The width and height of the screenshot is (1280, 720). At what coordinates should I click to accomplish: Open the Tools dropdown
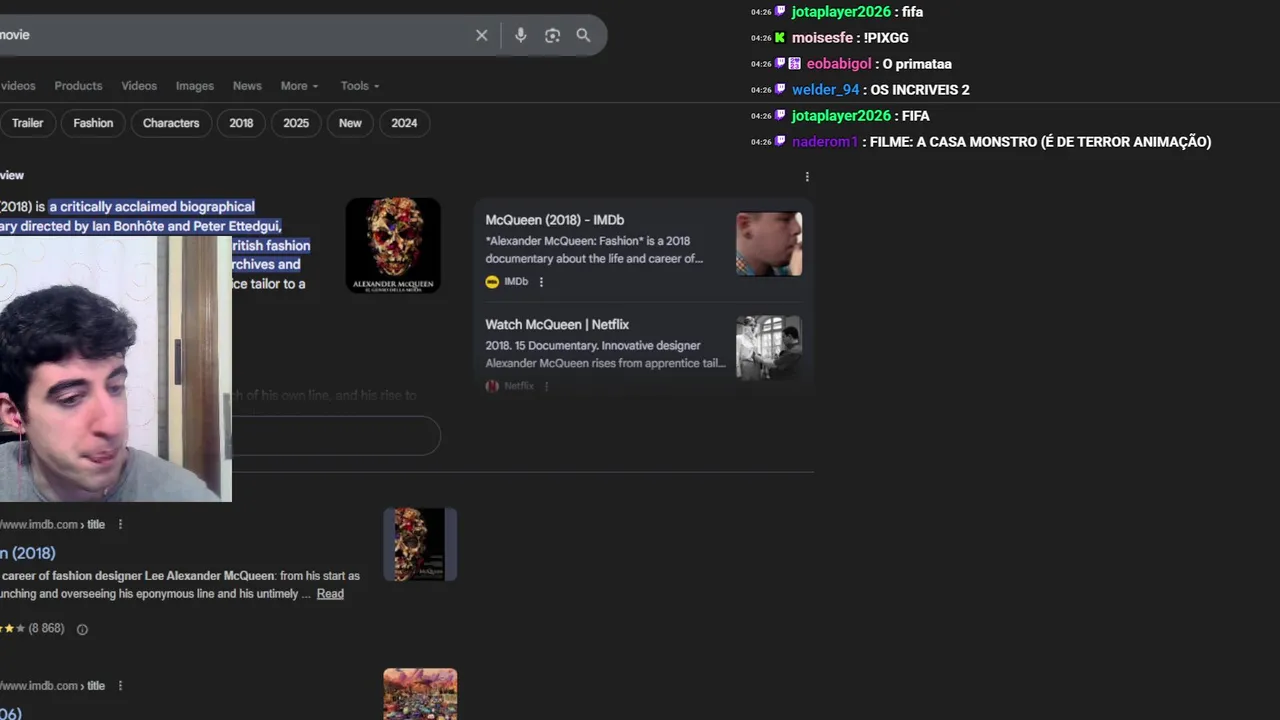[359, 86]
